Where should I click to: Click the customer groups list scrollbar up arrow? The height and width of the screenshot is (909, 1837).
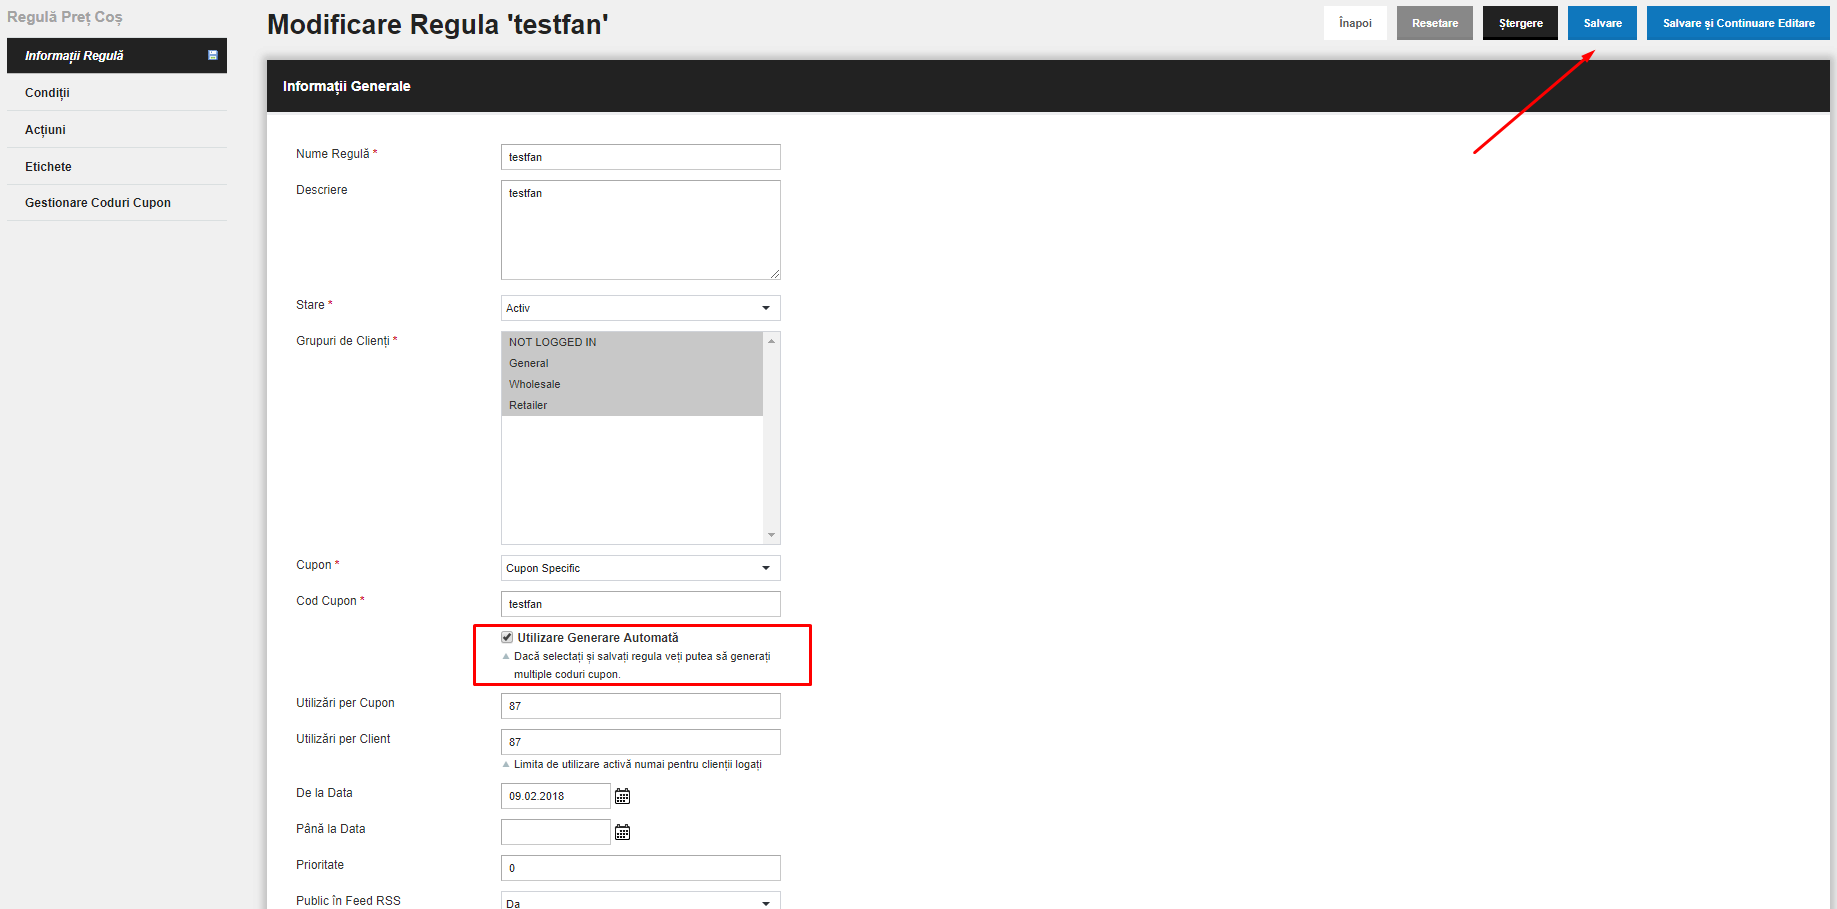pyautogui.click(x=771, y=341)
